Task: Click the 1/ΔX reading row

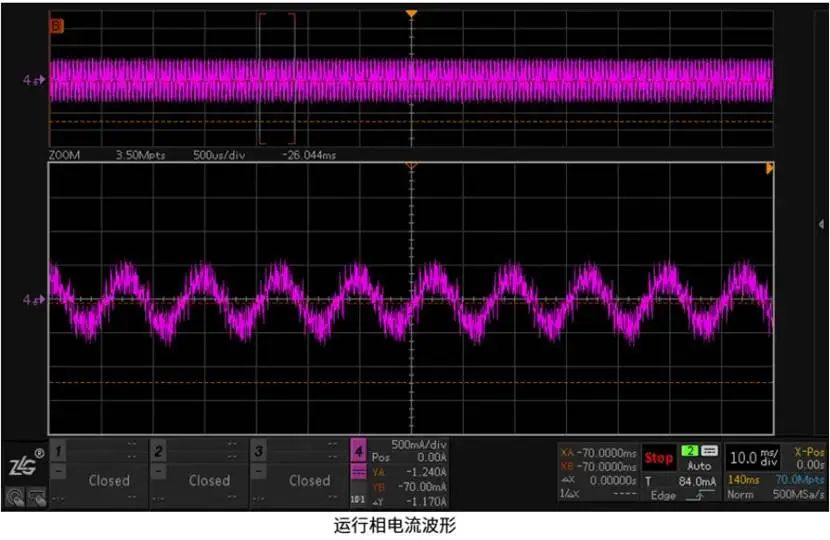Action: 598,494
